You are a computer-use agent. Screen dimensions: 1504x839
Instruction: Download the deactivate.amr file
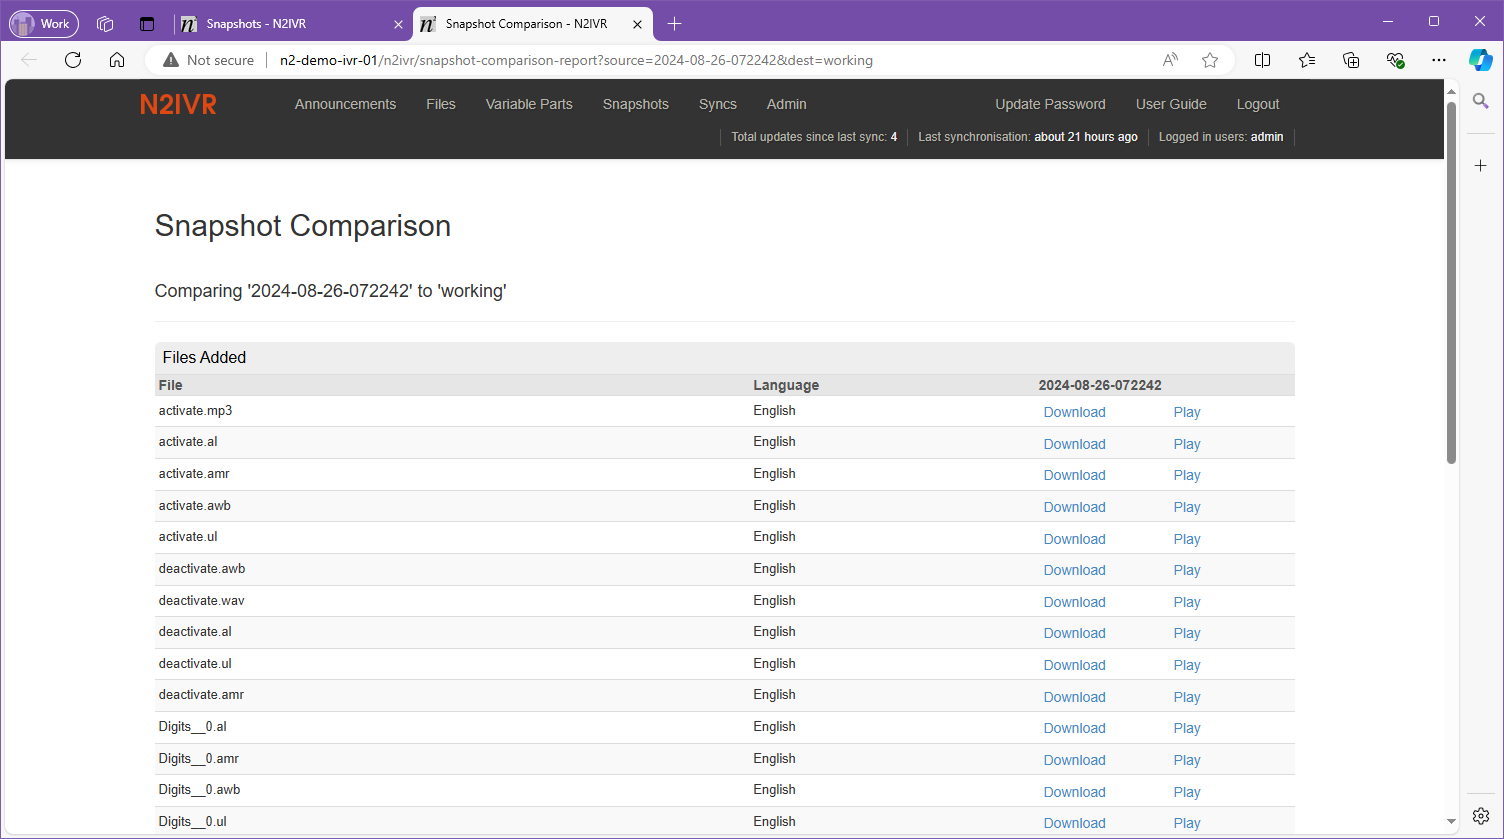click(x=1074, y=697)
